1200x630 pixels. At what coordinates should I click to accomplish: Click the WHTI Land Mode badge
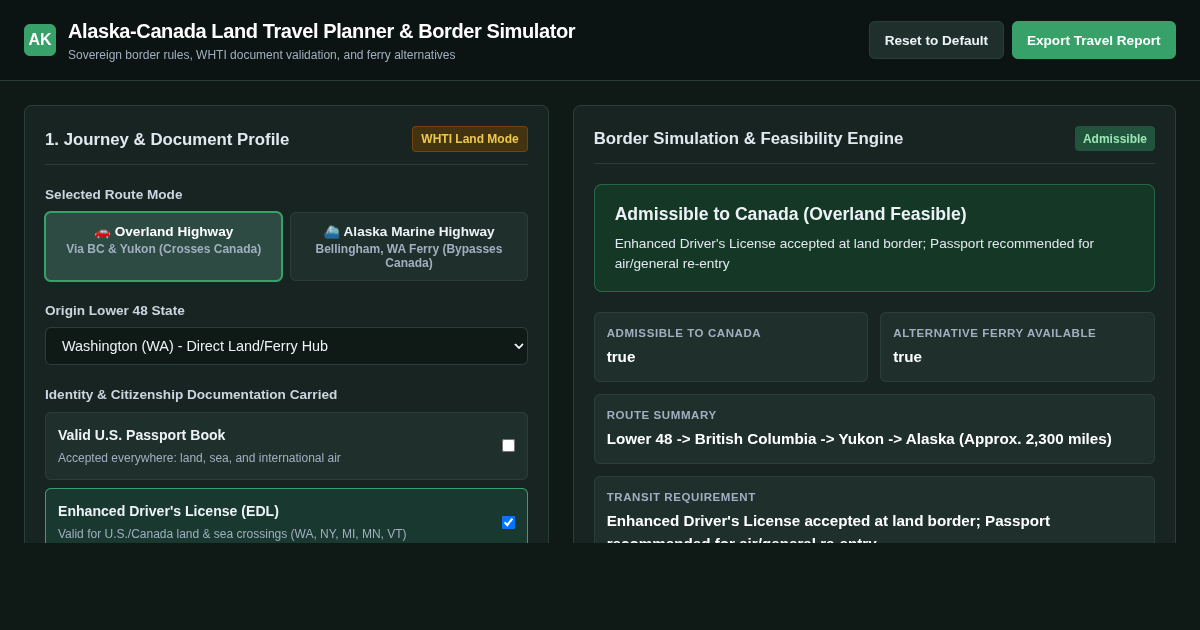click(470, 139)
